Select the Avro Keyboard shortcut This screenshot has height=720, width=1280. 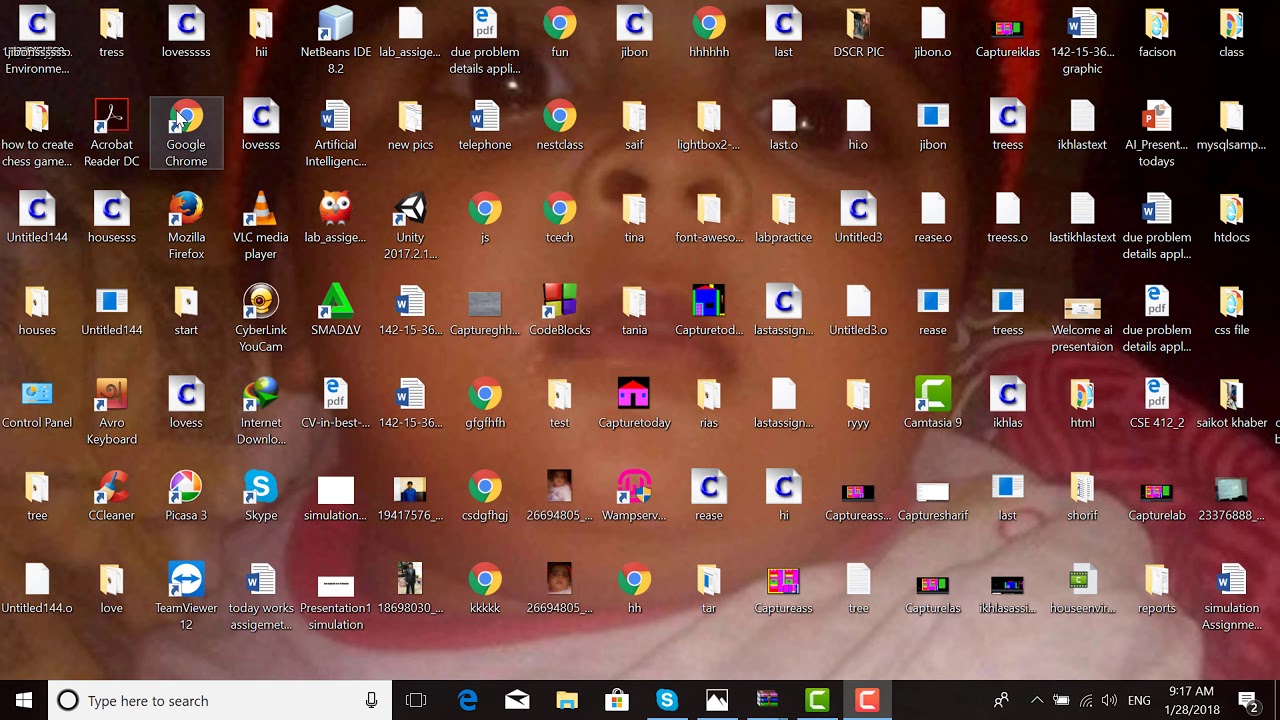[111, 412]
